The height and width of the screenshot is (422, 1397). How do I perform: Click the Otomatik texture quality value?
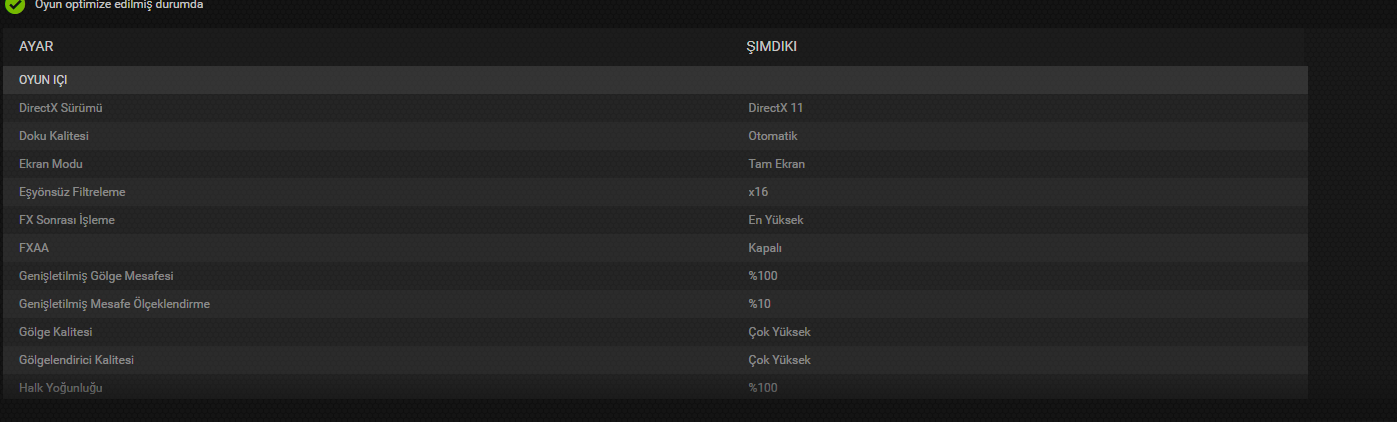[773, 136]
